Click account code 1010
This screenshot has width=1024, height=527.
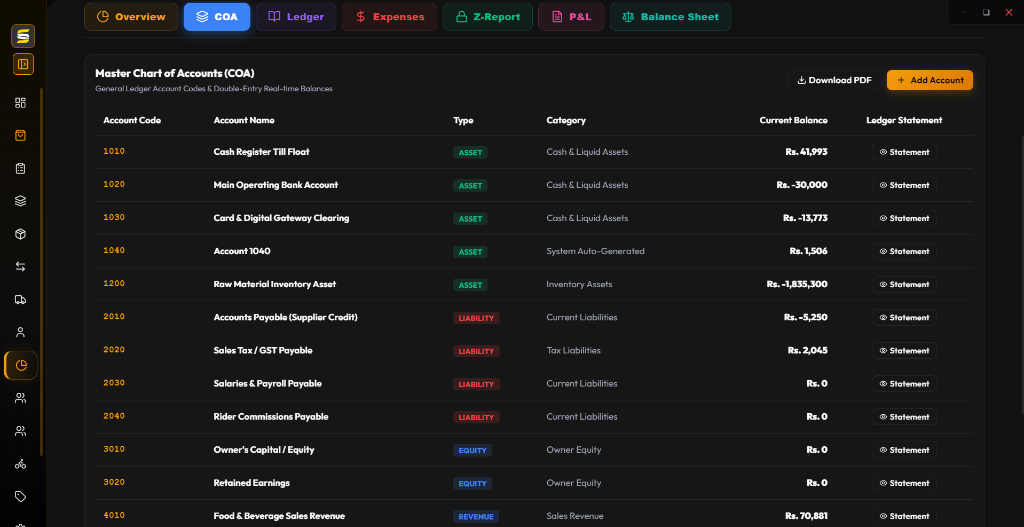click(x=114, y=152)
